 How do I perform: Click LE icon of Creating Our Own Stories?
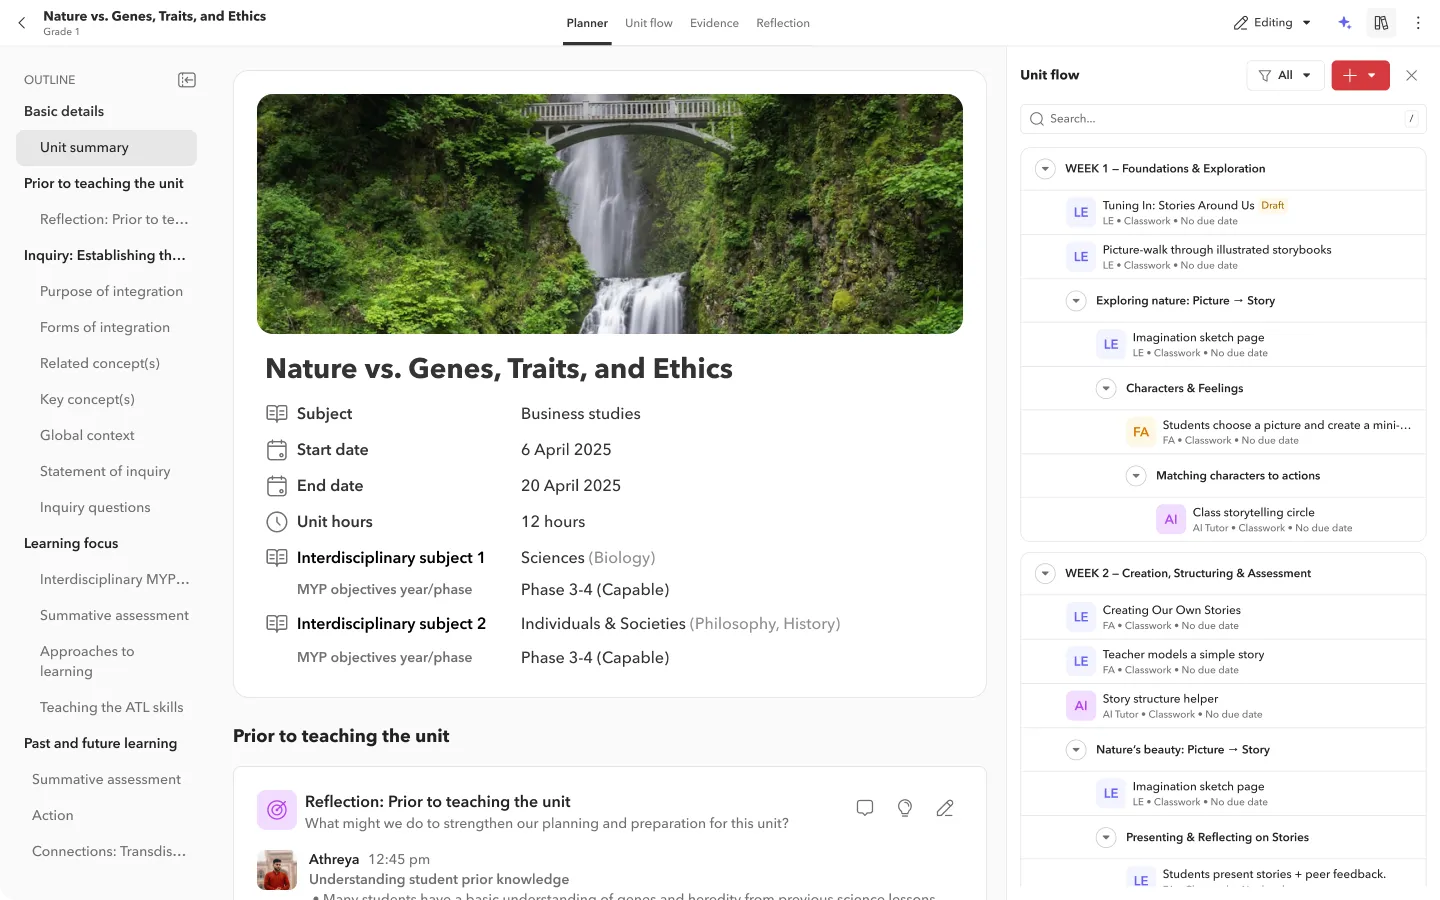1081,617
